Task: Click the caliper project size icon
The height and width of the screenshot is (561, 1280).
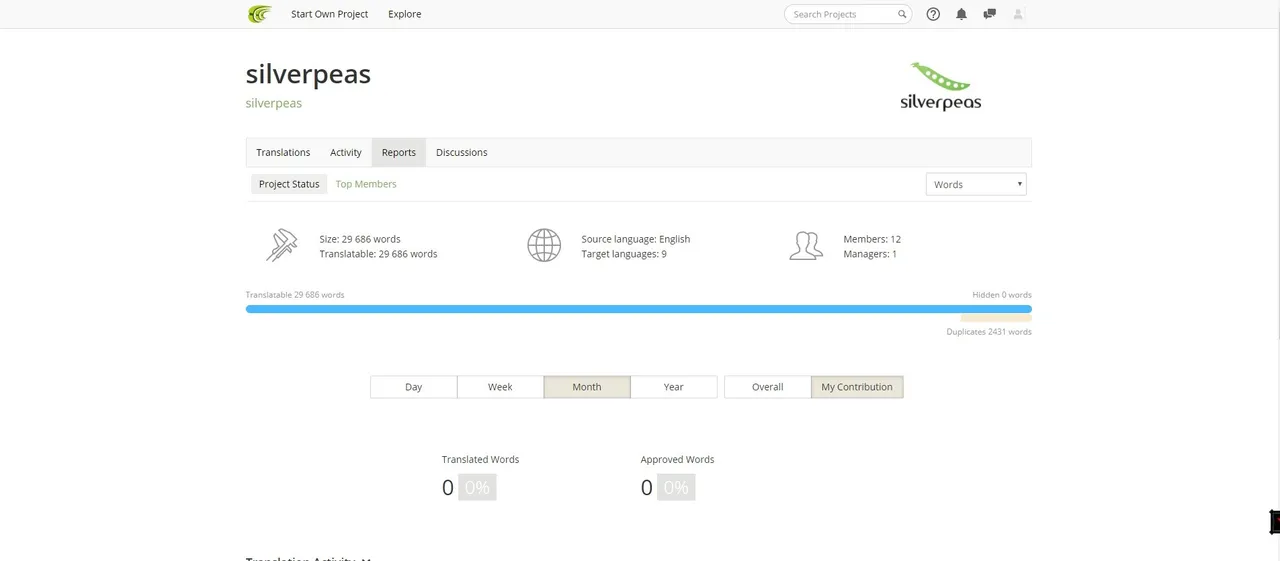Action: pyautogui.click(x=282, y=246)
